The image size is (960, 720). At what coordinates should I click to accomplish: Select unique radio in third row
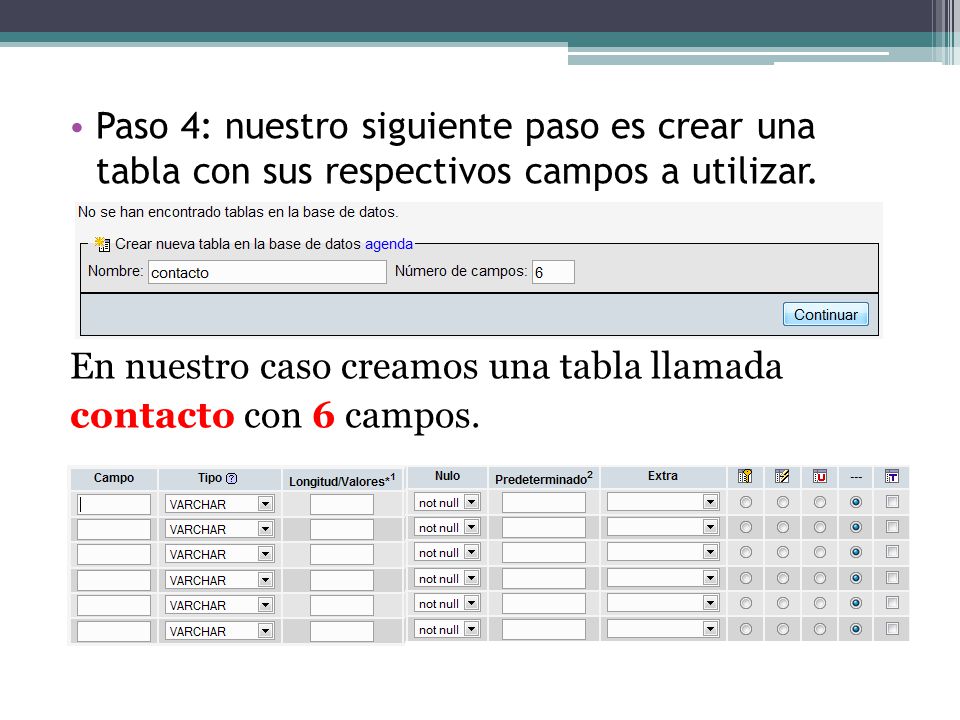819,552
